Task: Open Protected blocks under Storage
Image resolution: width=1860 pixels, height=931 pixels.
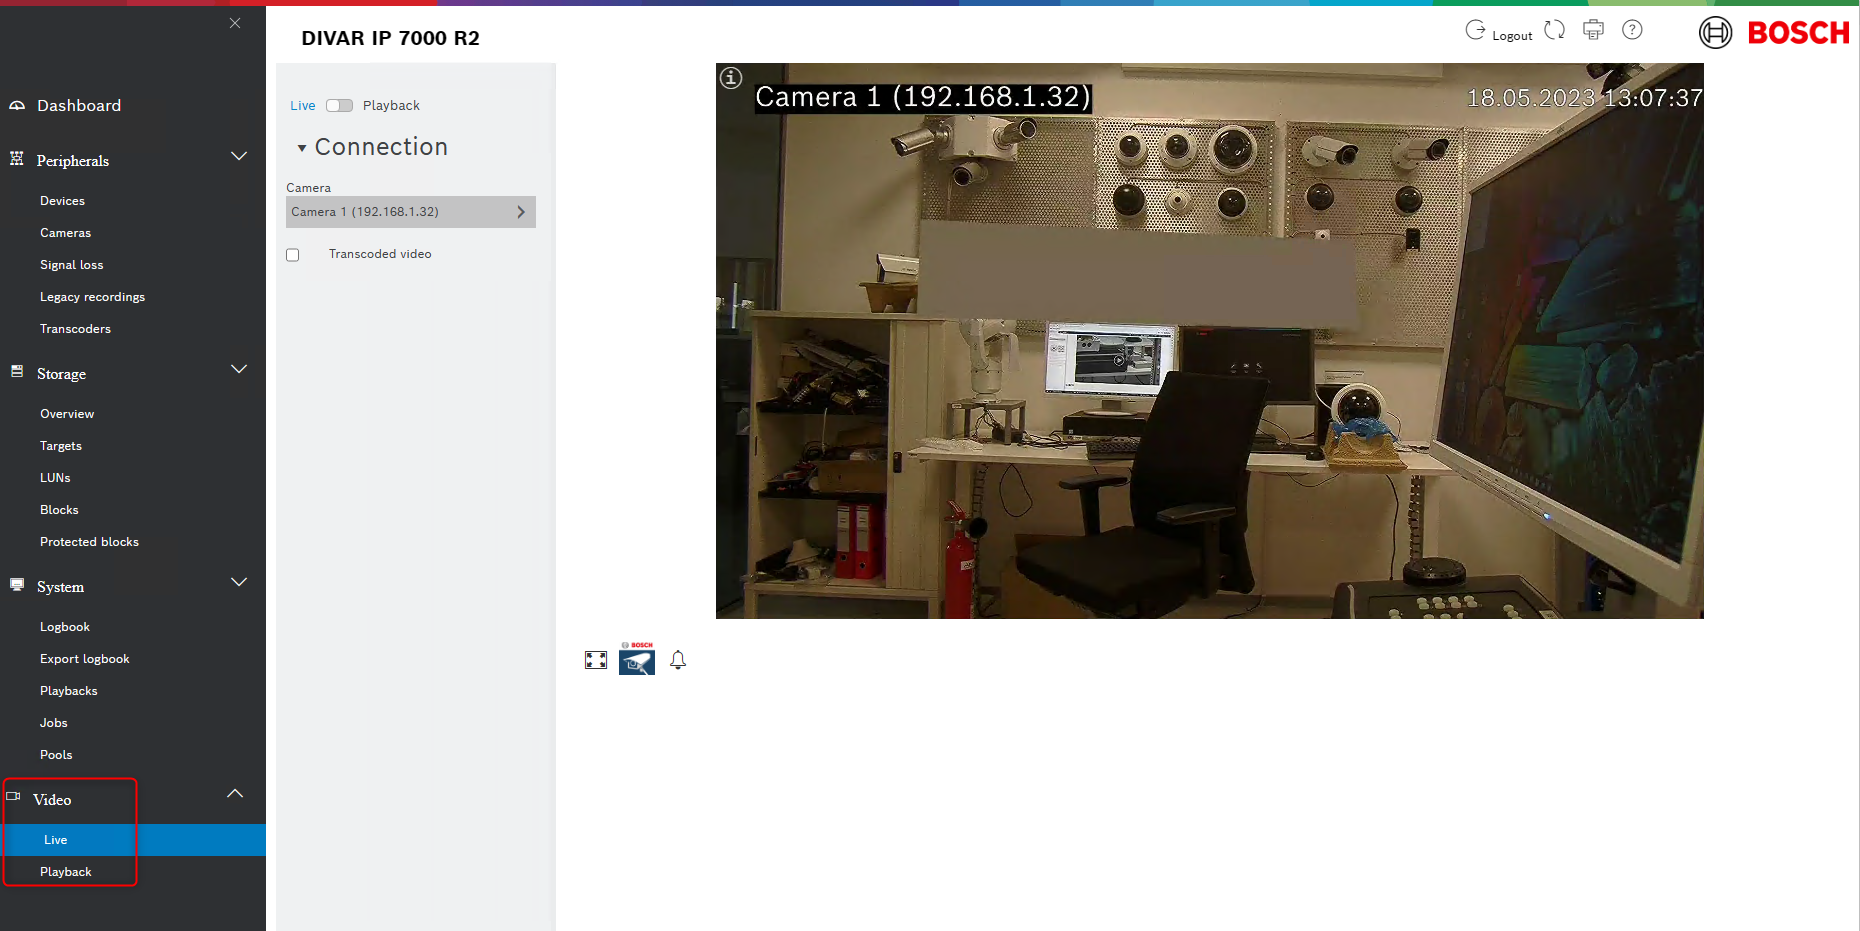Action: (89, 542)
